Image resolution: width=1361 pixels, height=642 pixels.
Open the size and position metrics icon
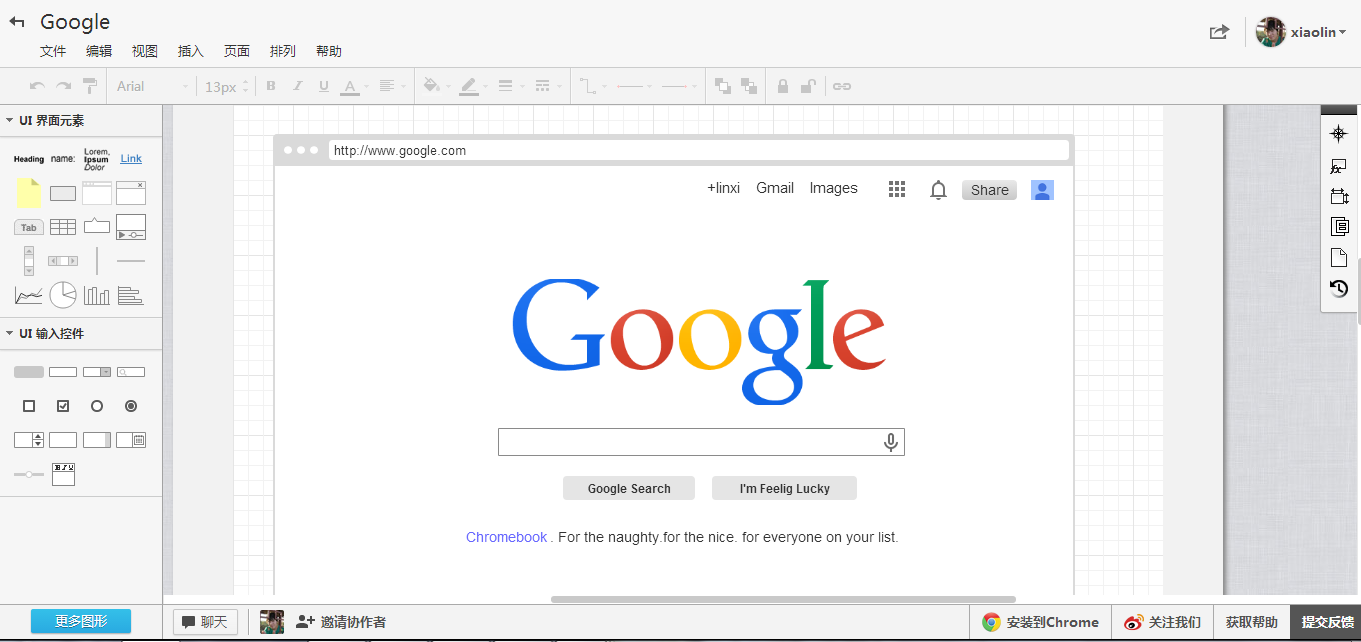point(1339,197)
